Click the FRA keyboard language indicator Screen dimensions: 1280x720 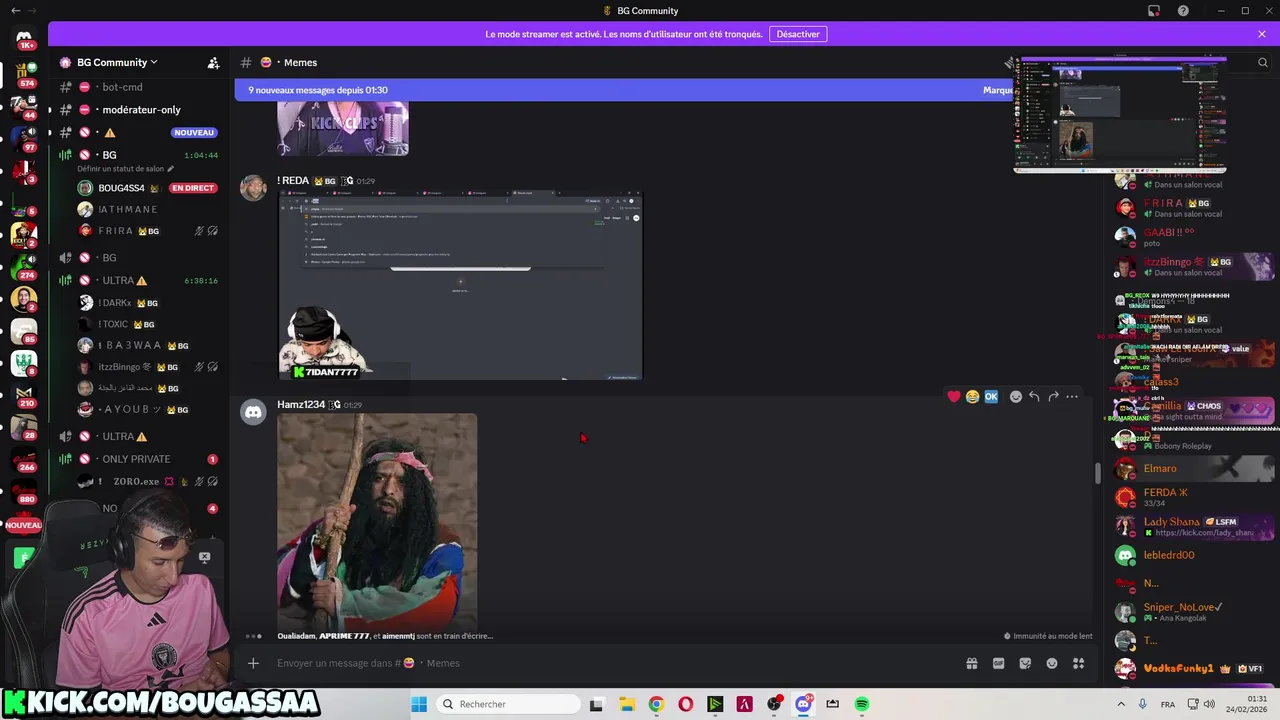pos(1168,704)
